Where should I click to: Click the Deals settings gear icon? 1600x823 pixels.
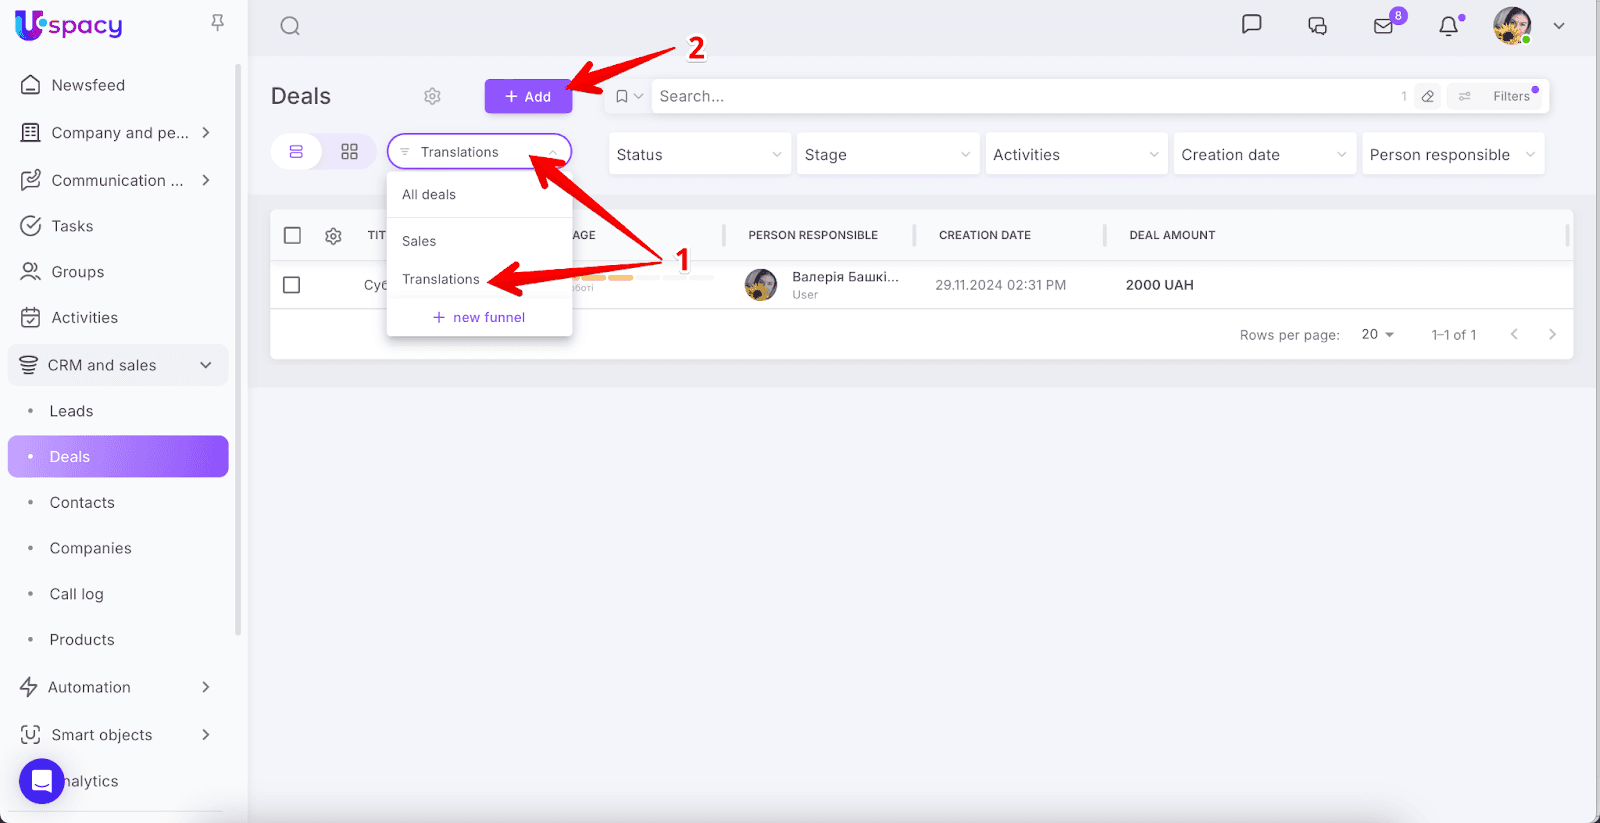[x=432, y=96]
